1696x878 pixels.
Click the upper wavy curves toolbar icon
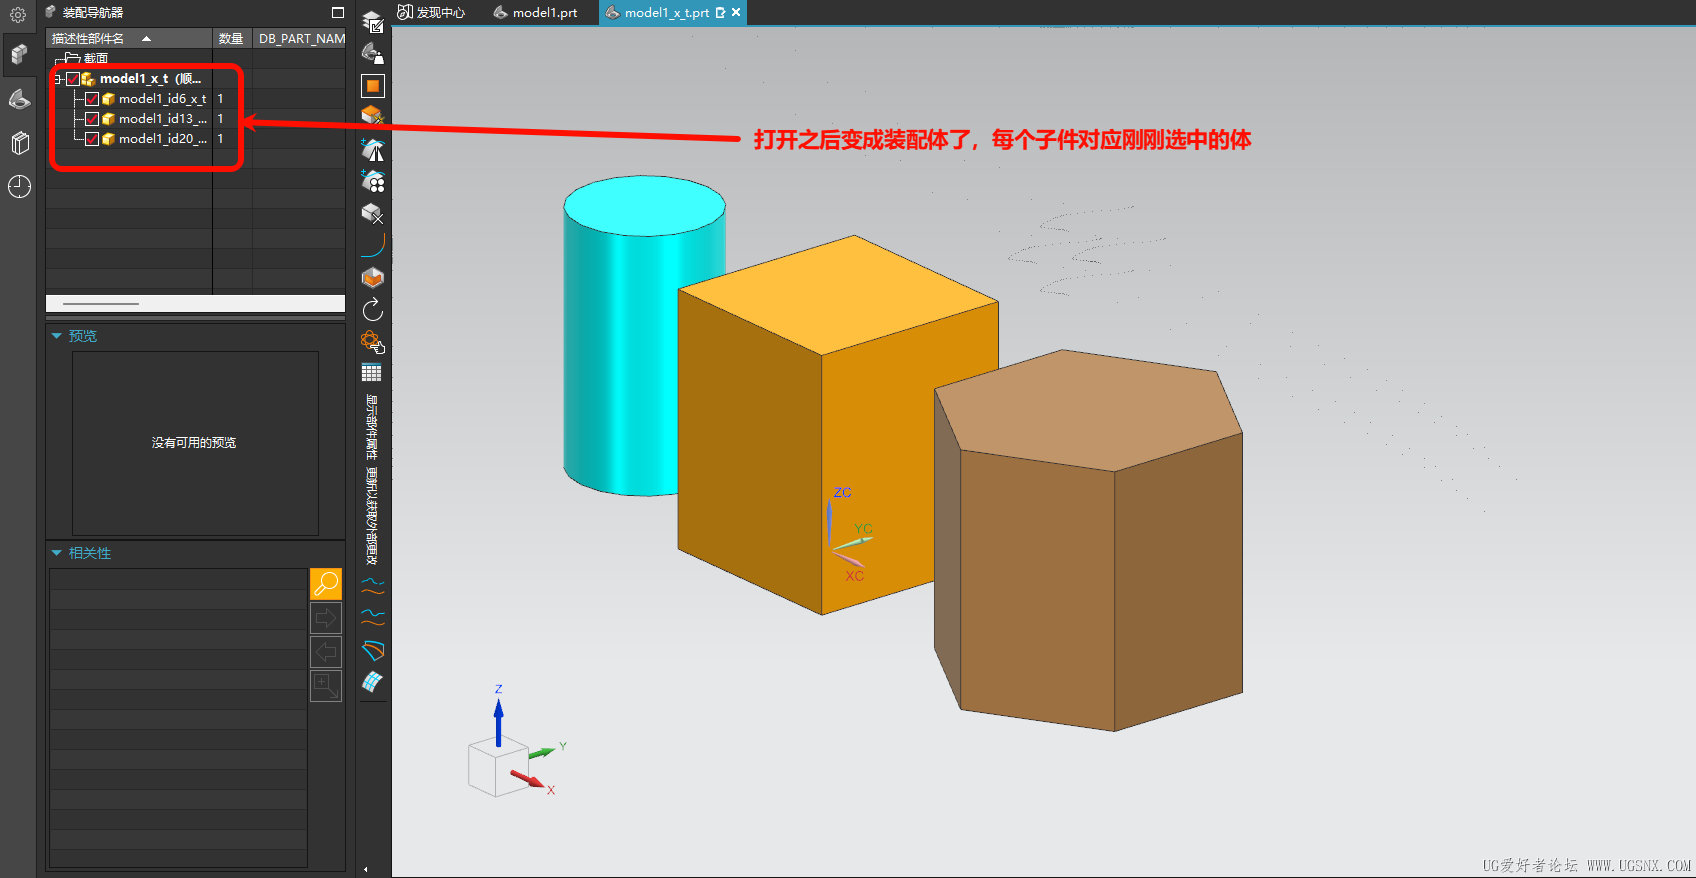click(373, 586)
